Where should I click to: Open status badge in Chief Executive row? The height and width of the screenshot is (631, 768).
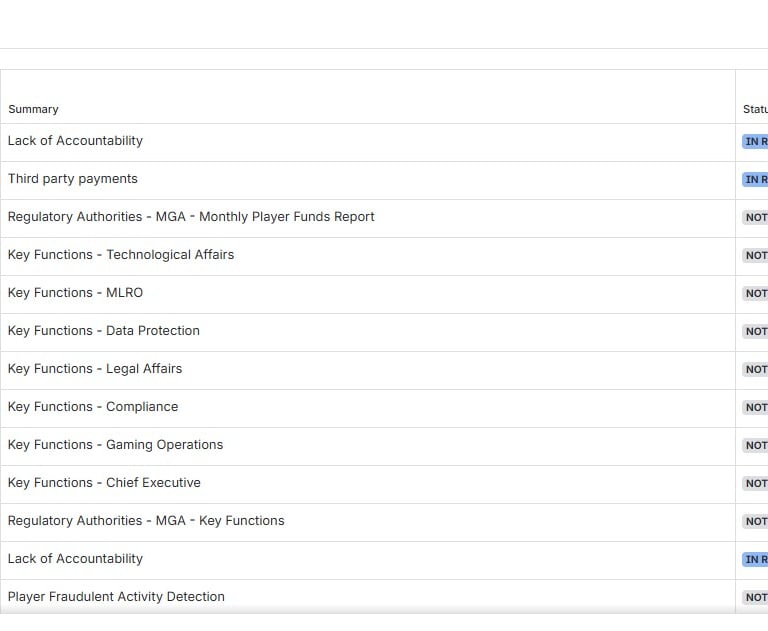pyautogui.click(x=755, y=484)
